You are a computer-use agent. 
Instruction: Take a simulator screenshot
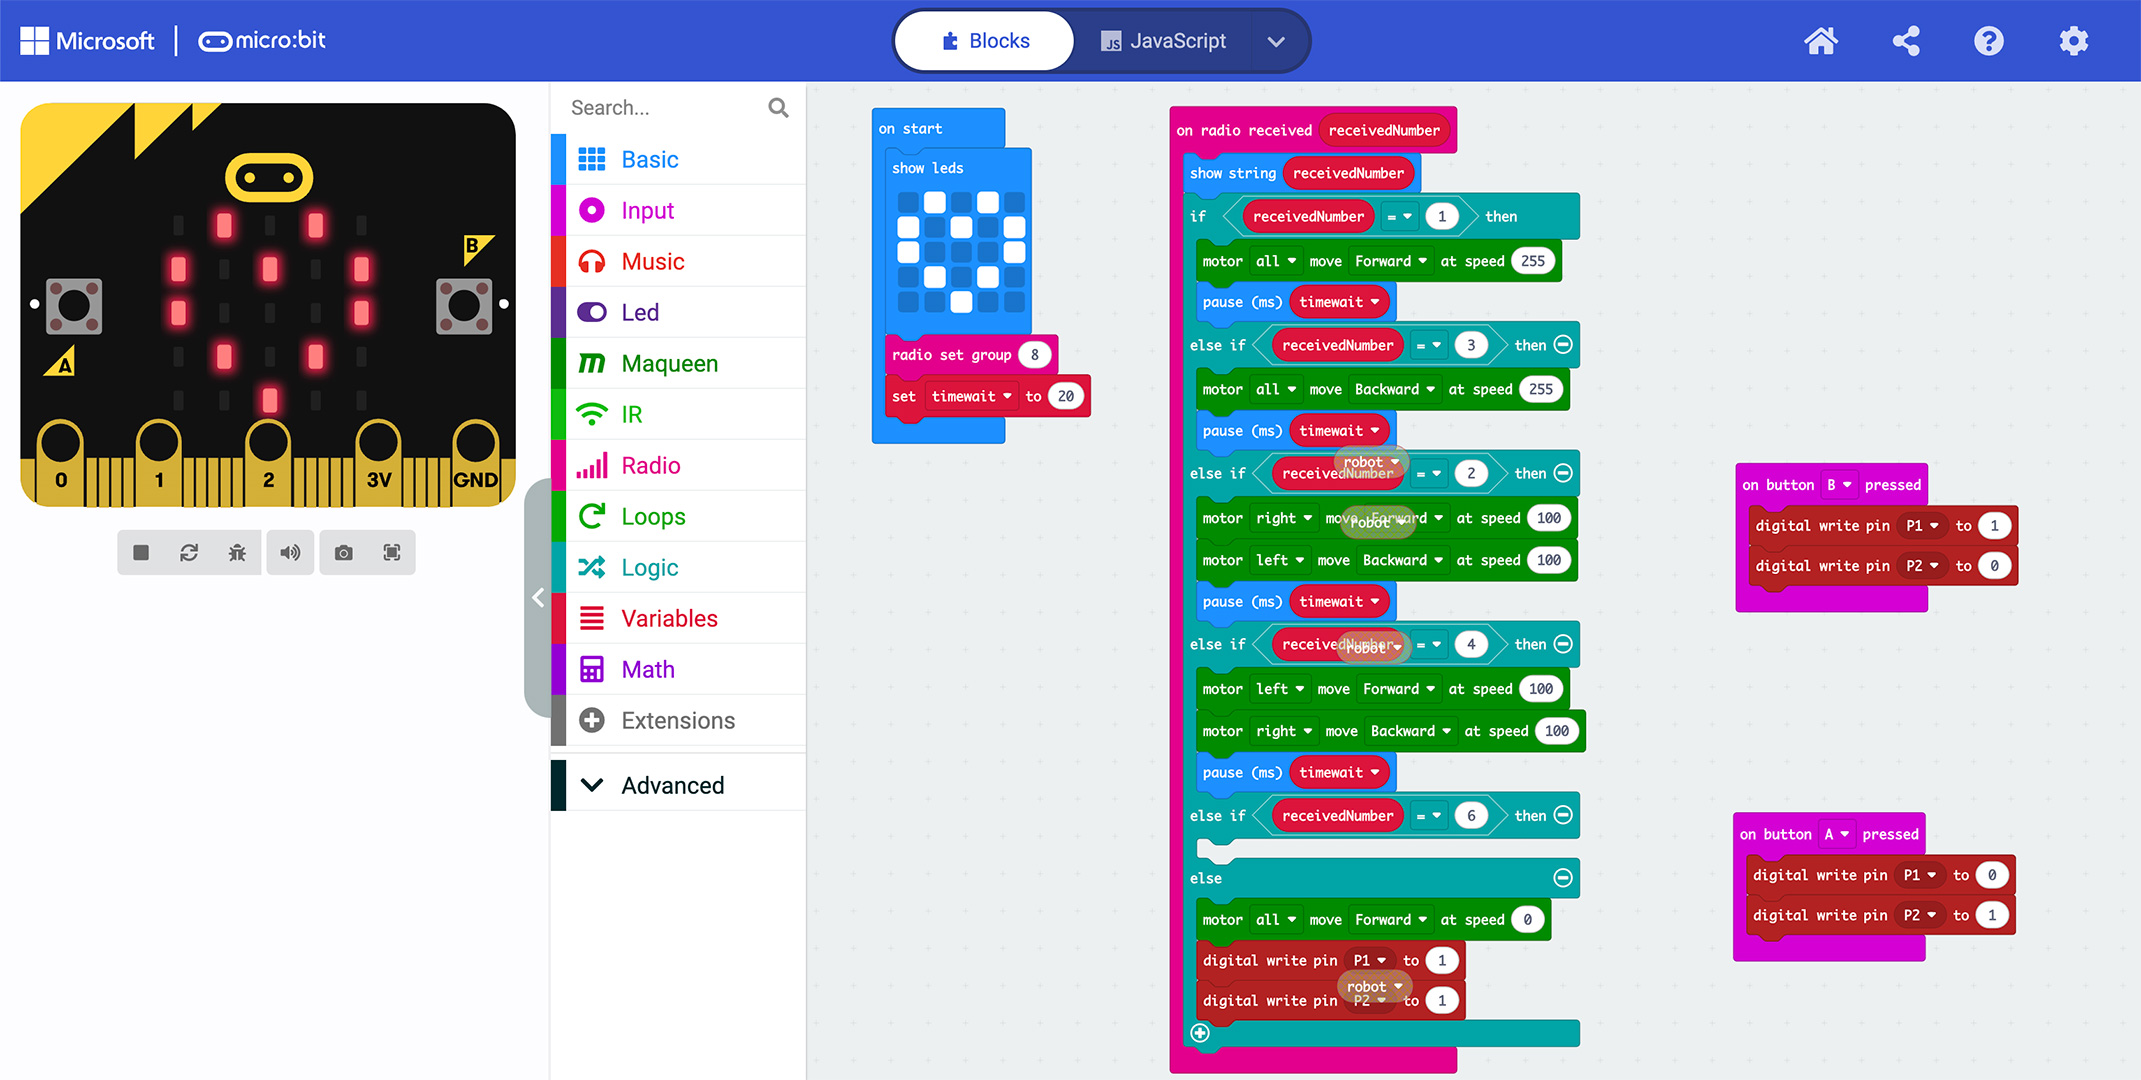pyautogui.click(x=343, y=553)
